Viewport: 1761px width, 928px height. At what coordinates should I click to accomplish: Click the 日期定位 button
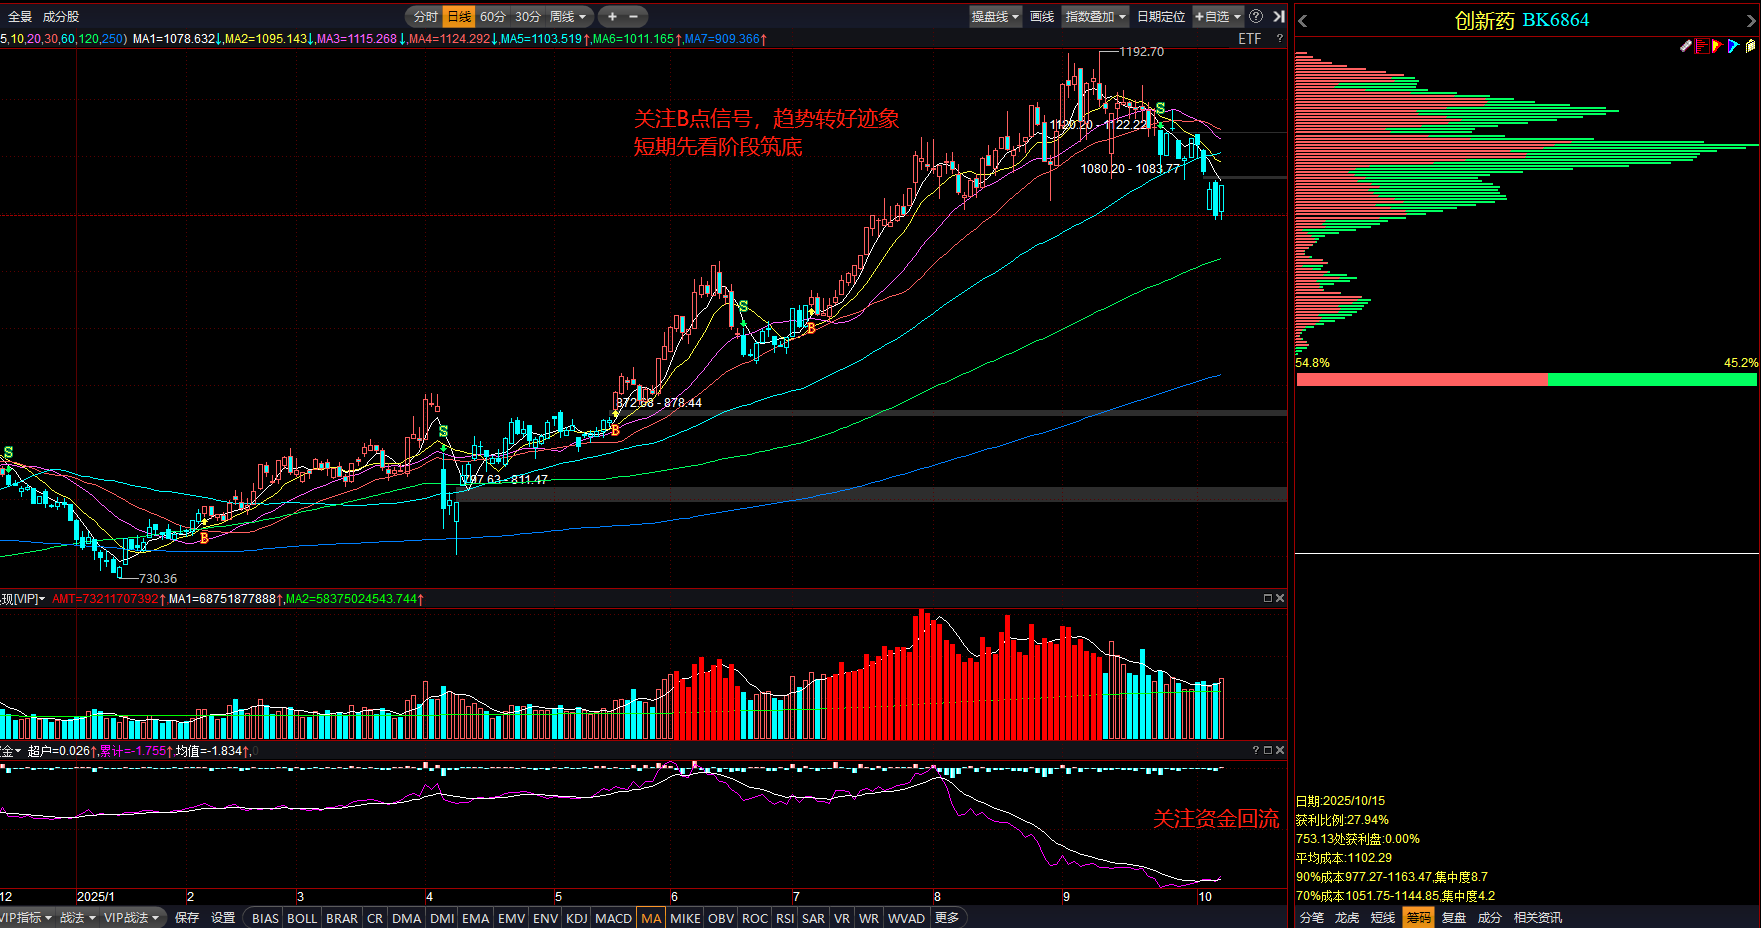point(1160,17)
